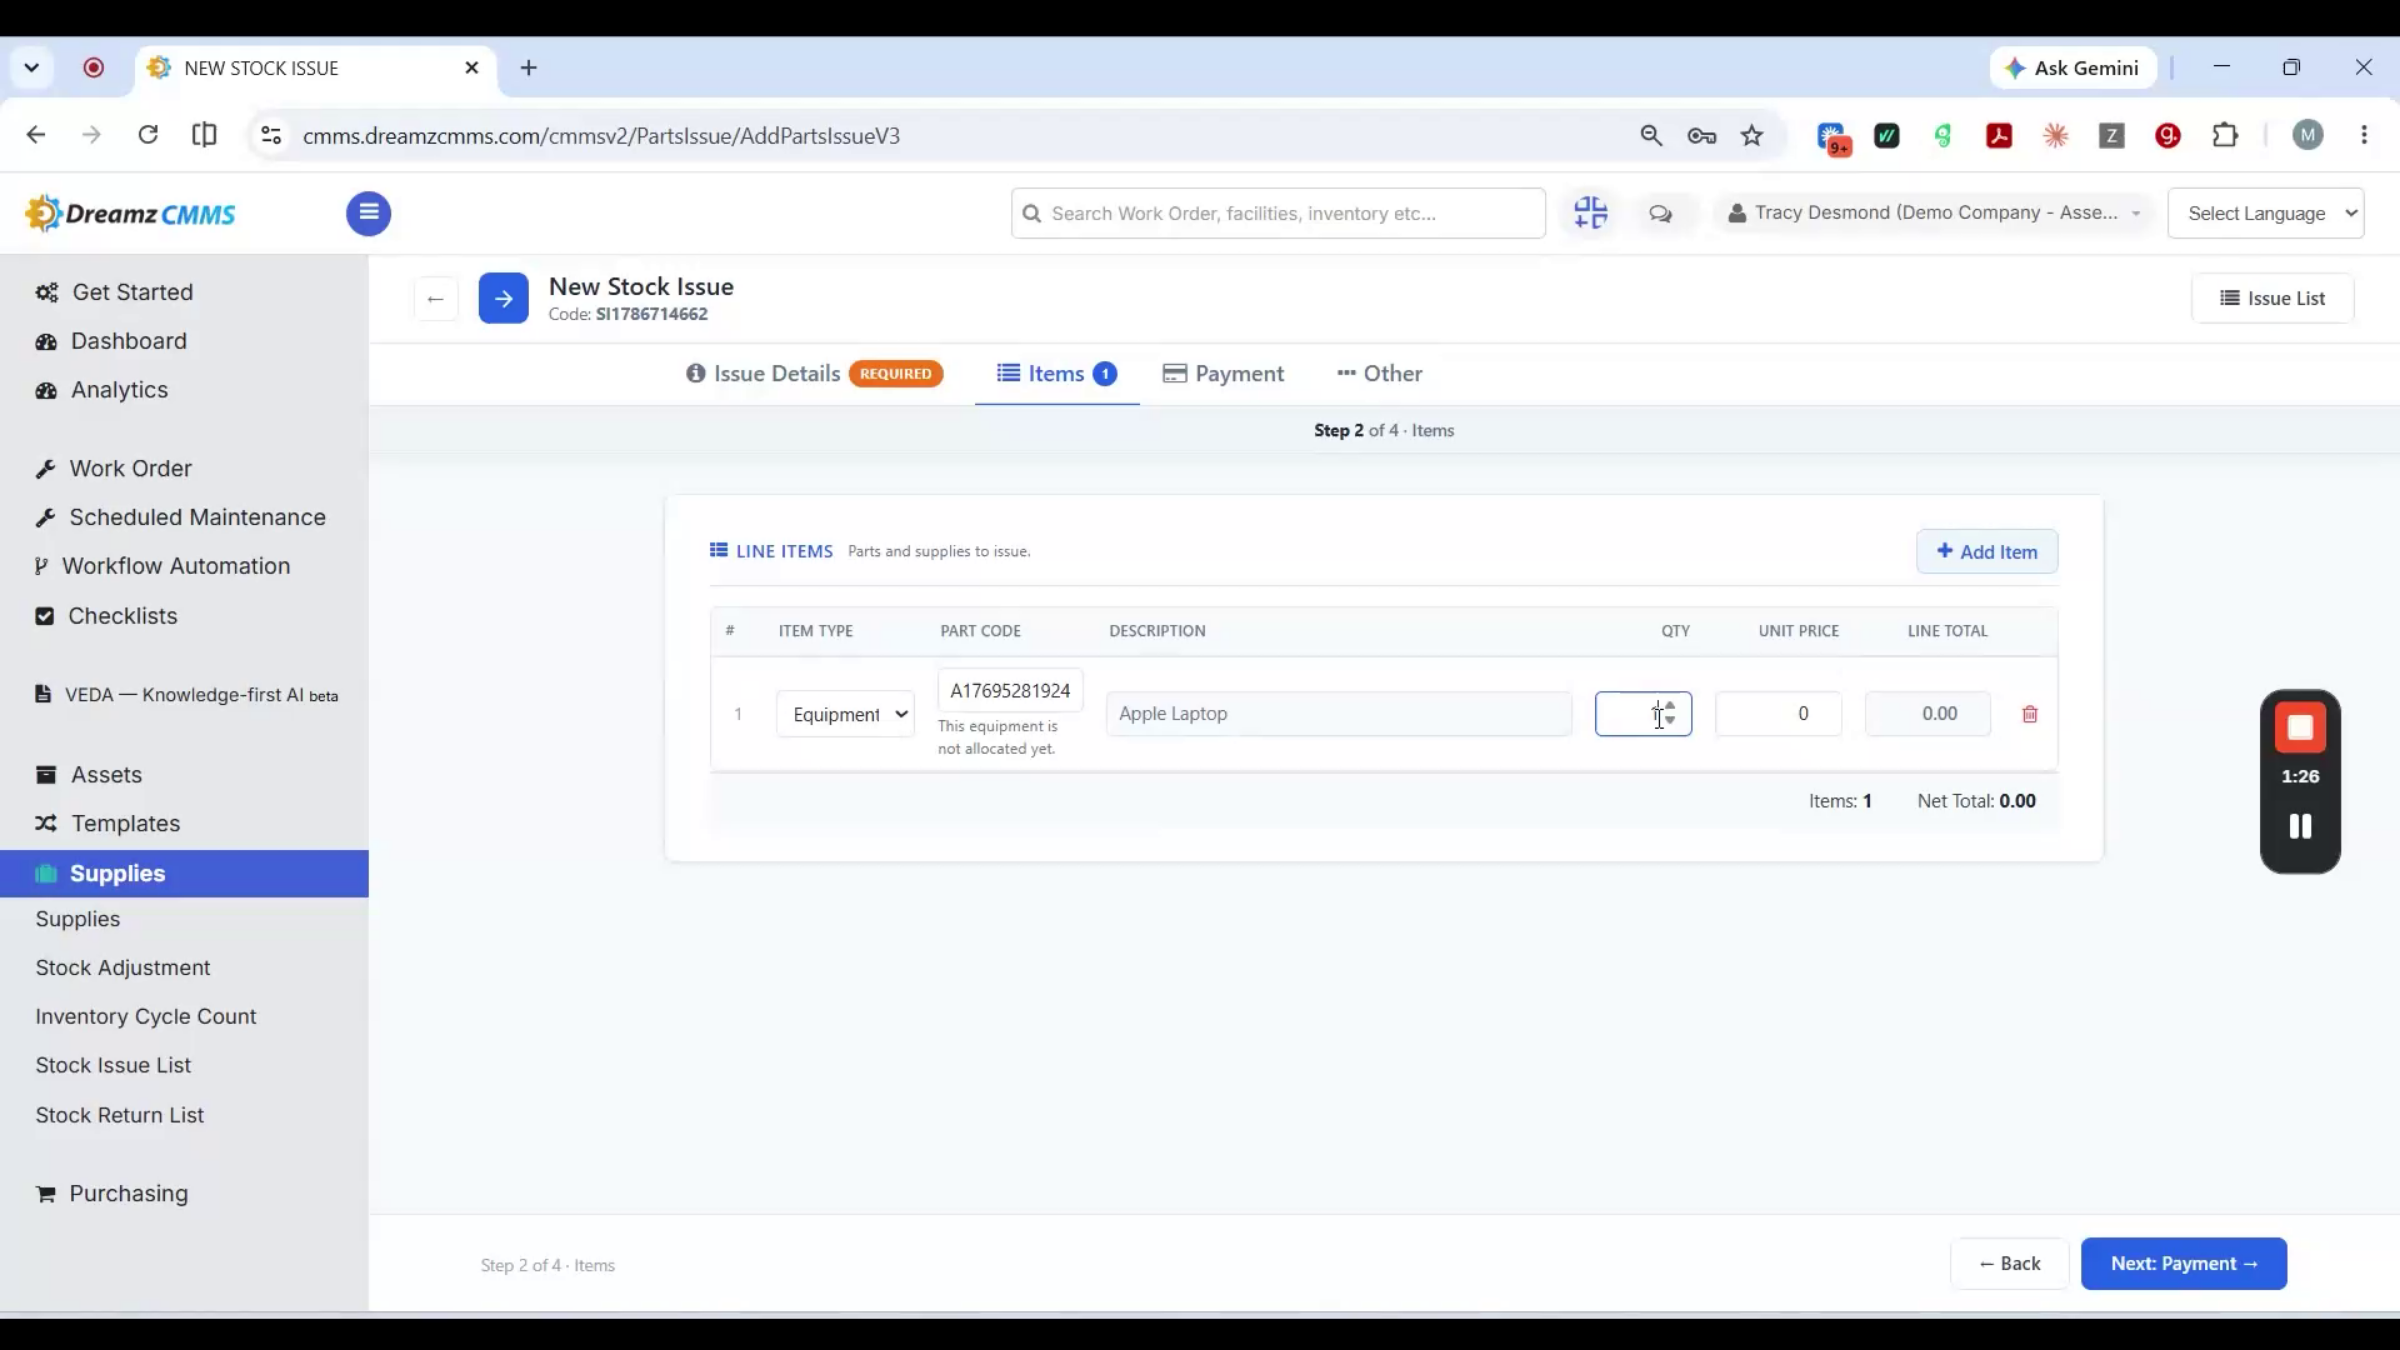Viewport: 2400px width, 1350px height.
Task: Click the Issue List button
Action: pyautogui.click(x=2272, y=298)
